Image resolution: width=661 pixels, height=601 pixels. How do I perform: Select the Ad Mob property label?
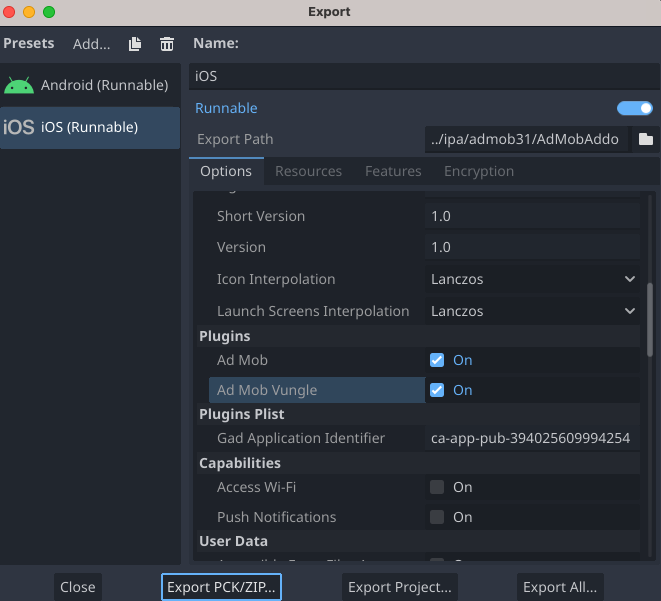point(242,360)
